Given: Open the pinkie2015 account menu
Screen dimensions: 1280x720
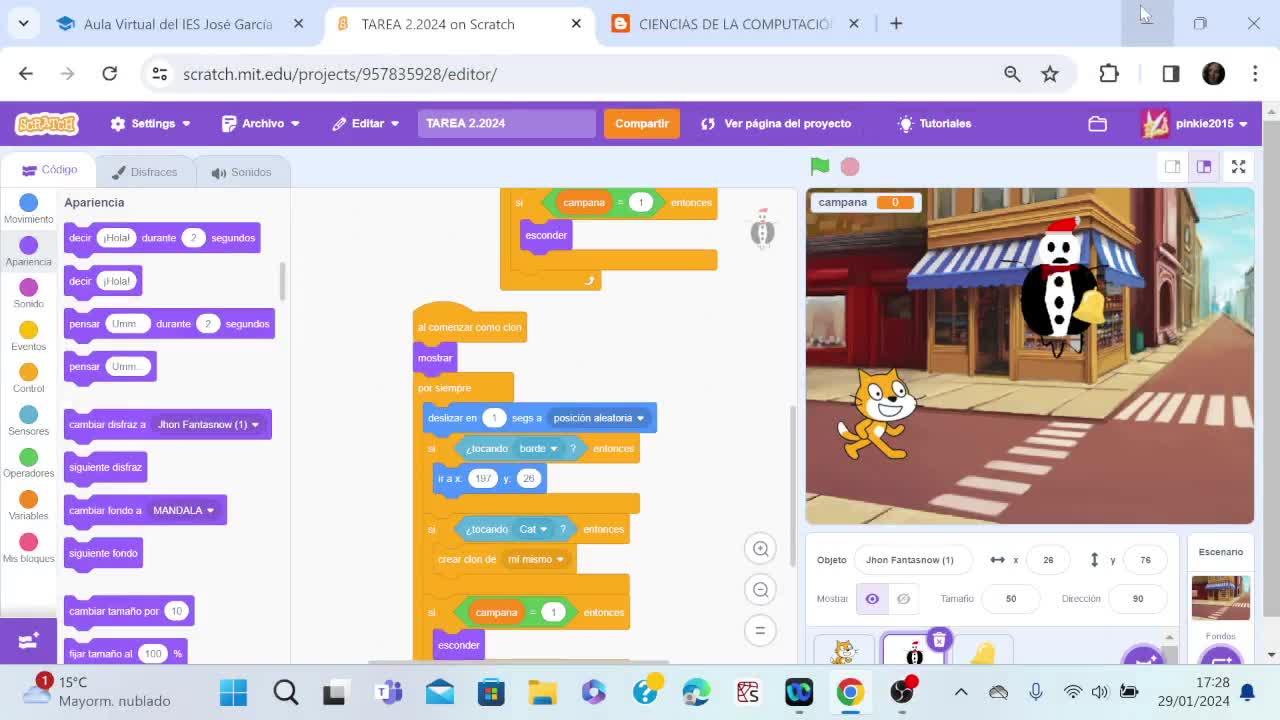Looking at the screenshot, I should tap(1195, 123).
